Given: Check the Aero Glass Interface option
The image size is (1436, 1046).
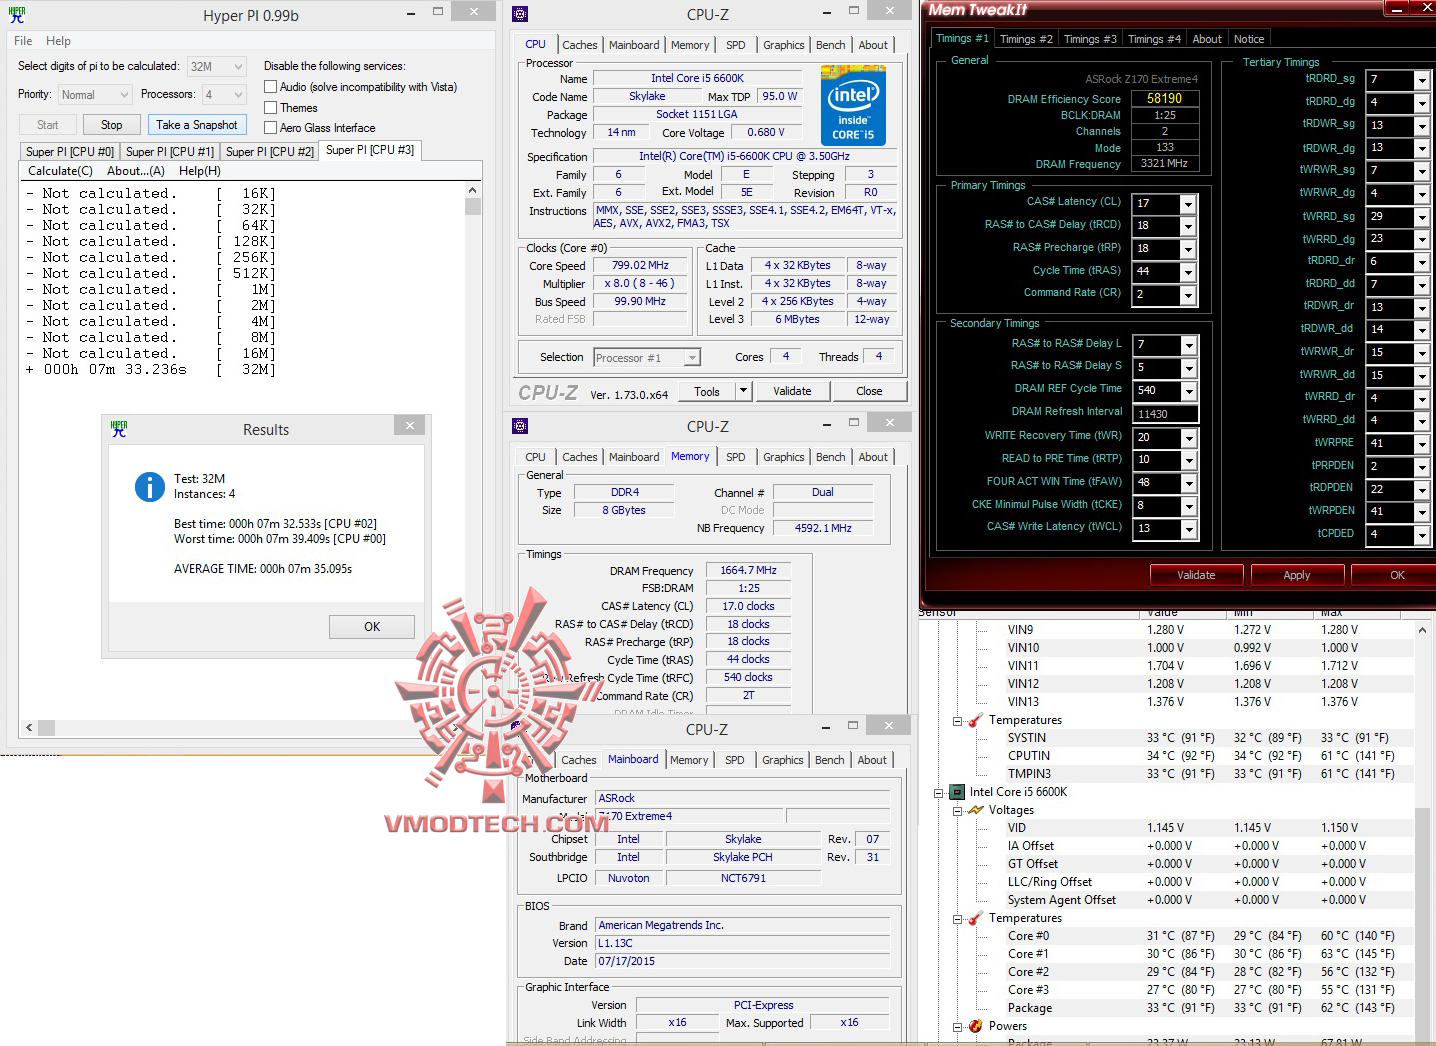Looking at the screenshot, I should click(270, 128).
